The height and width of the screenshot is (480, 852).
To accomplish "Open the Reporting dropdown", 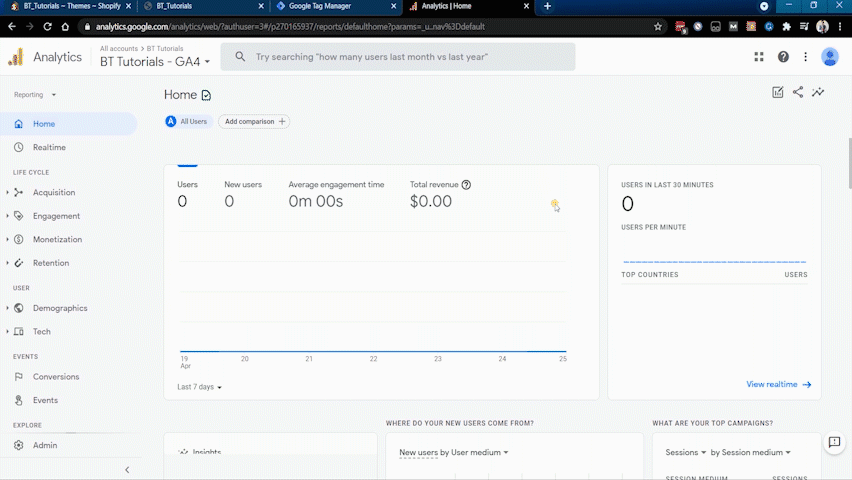I will 35,95.
